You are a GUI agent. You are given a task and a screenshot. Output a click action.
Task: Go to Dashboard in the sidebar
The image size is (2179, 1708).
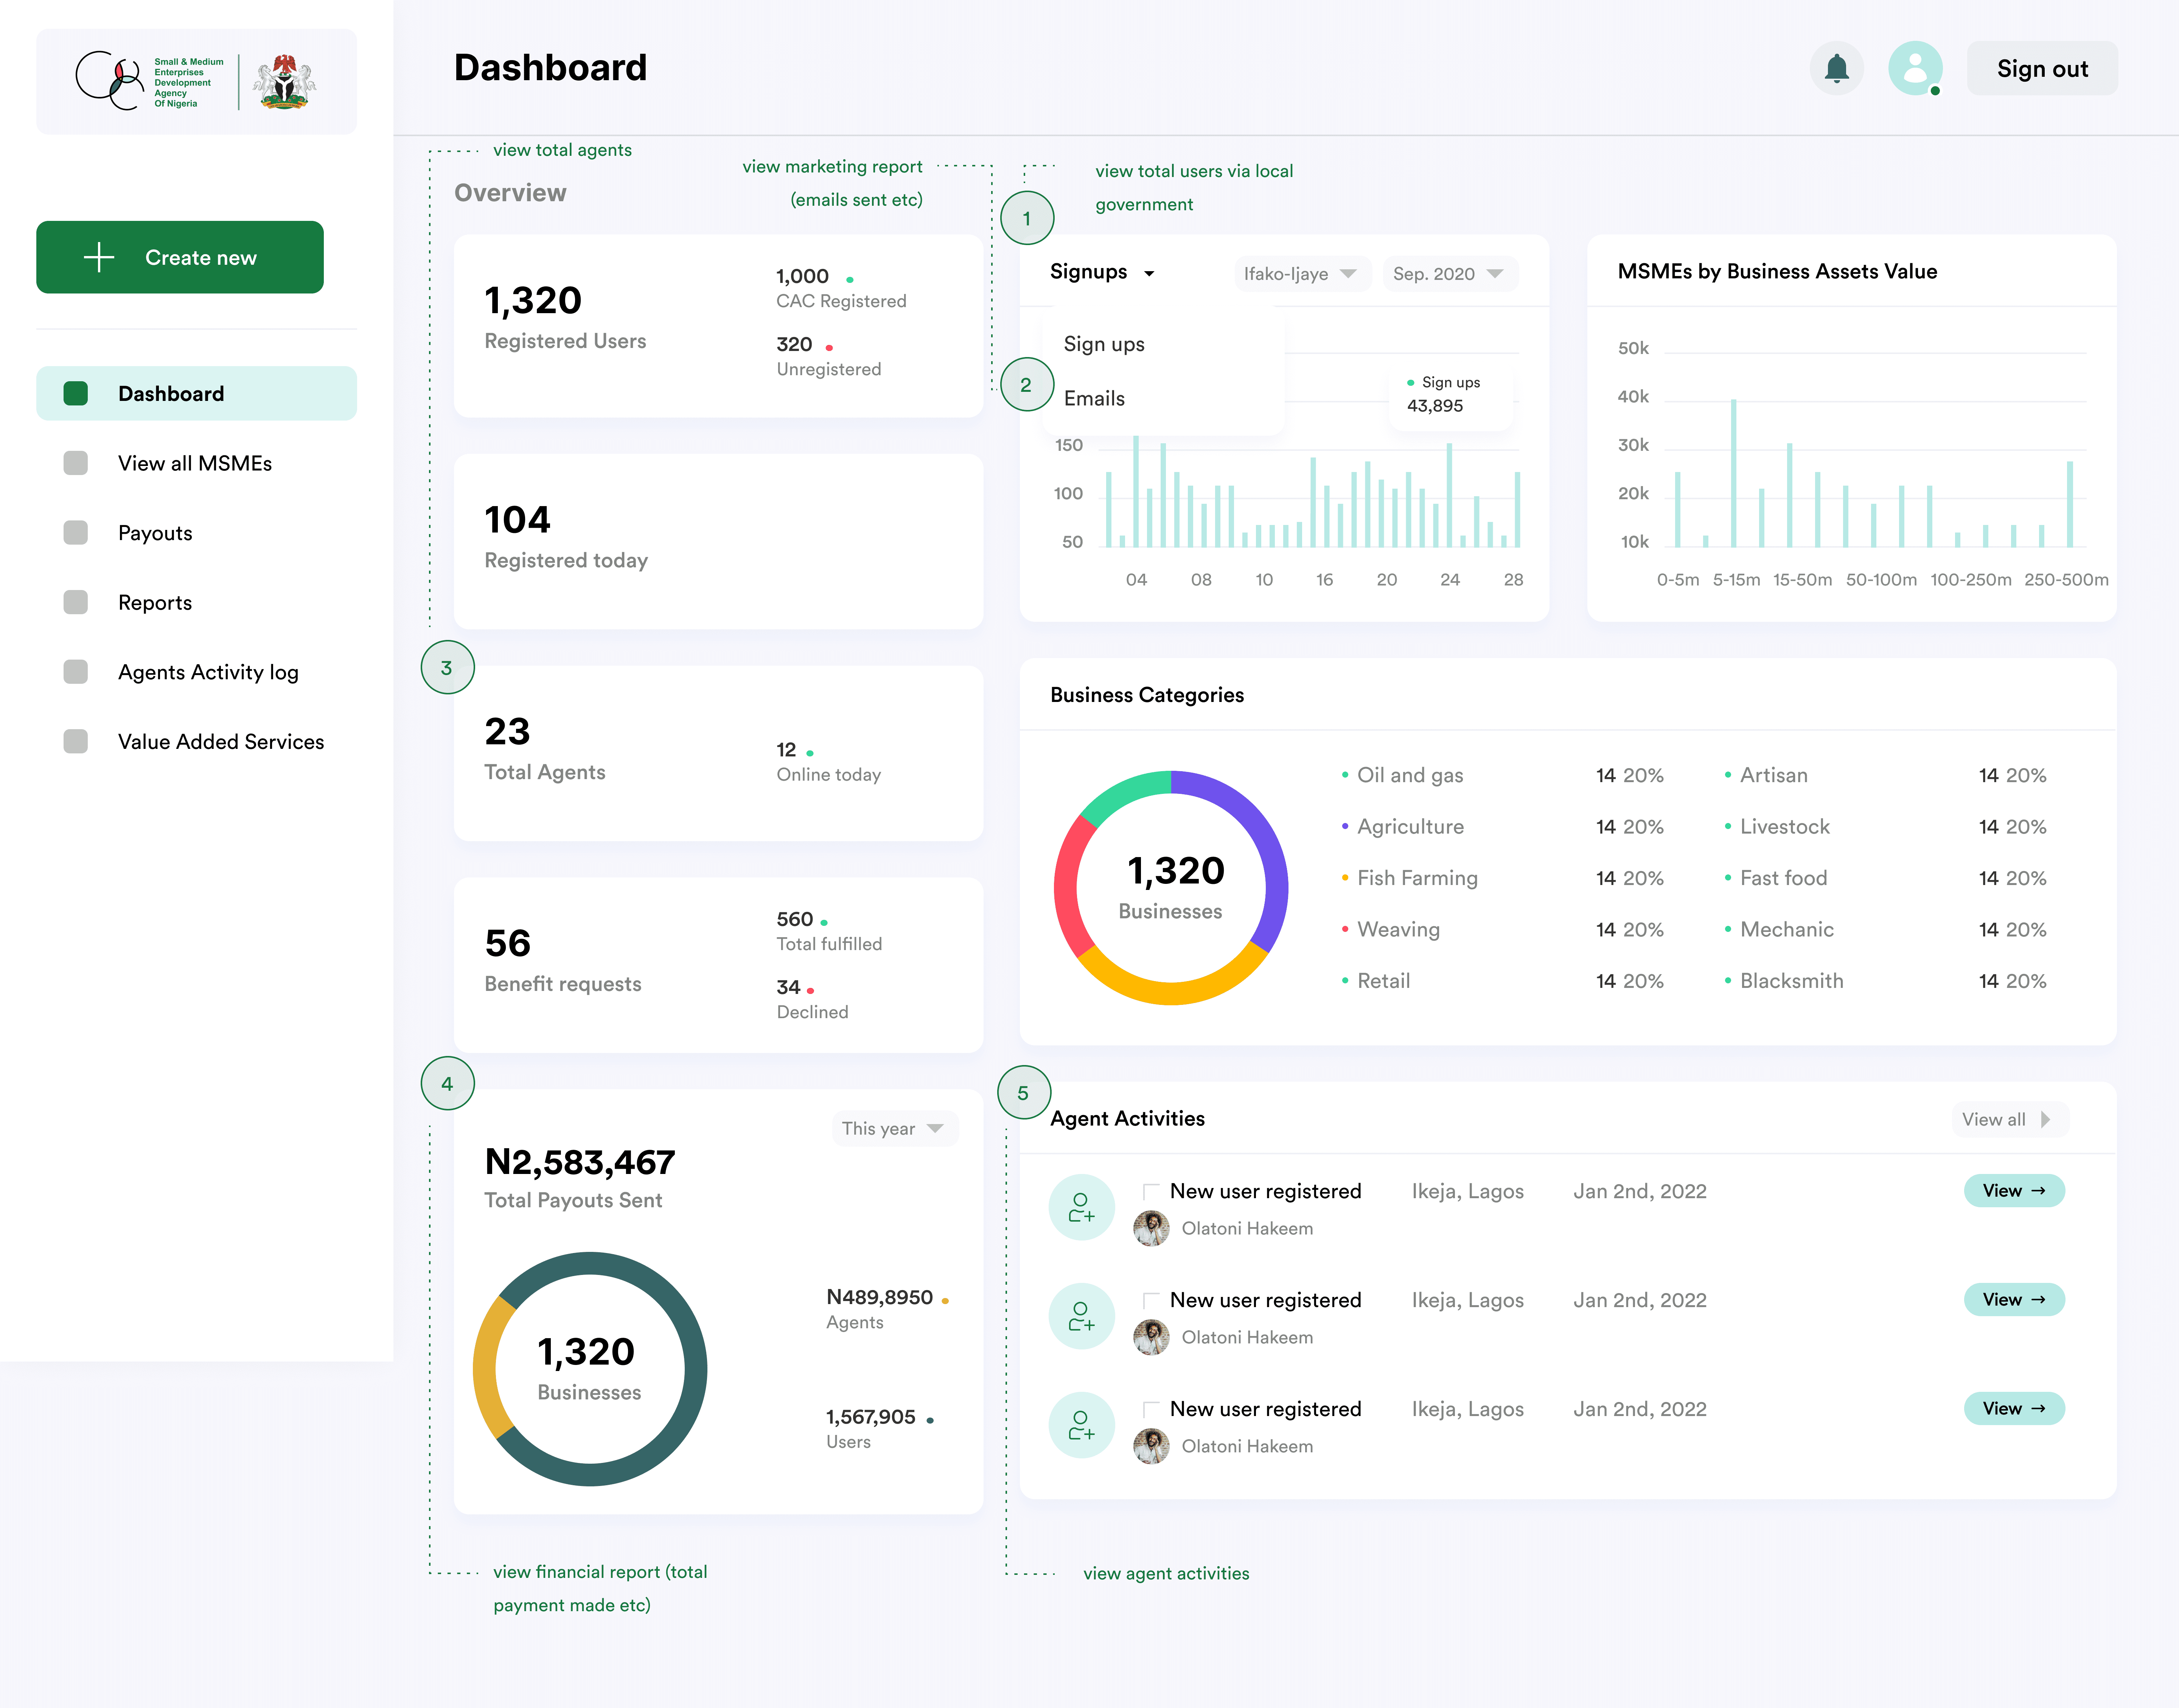coord(196,393)
